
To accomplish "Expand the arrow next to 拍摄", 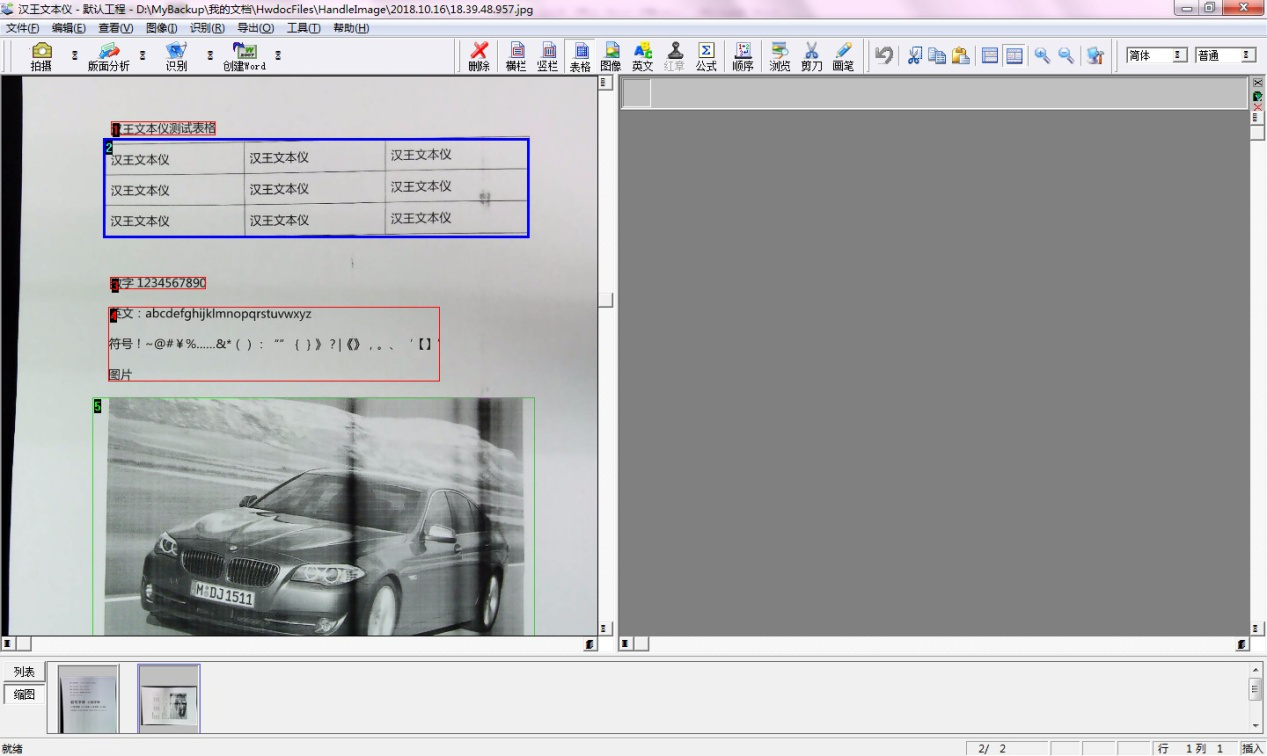I will [74, 56].
